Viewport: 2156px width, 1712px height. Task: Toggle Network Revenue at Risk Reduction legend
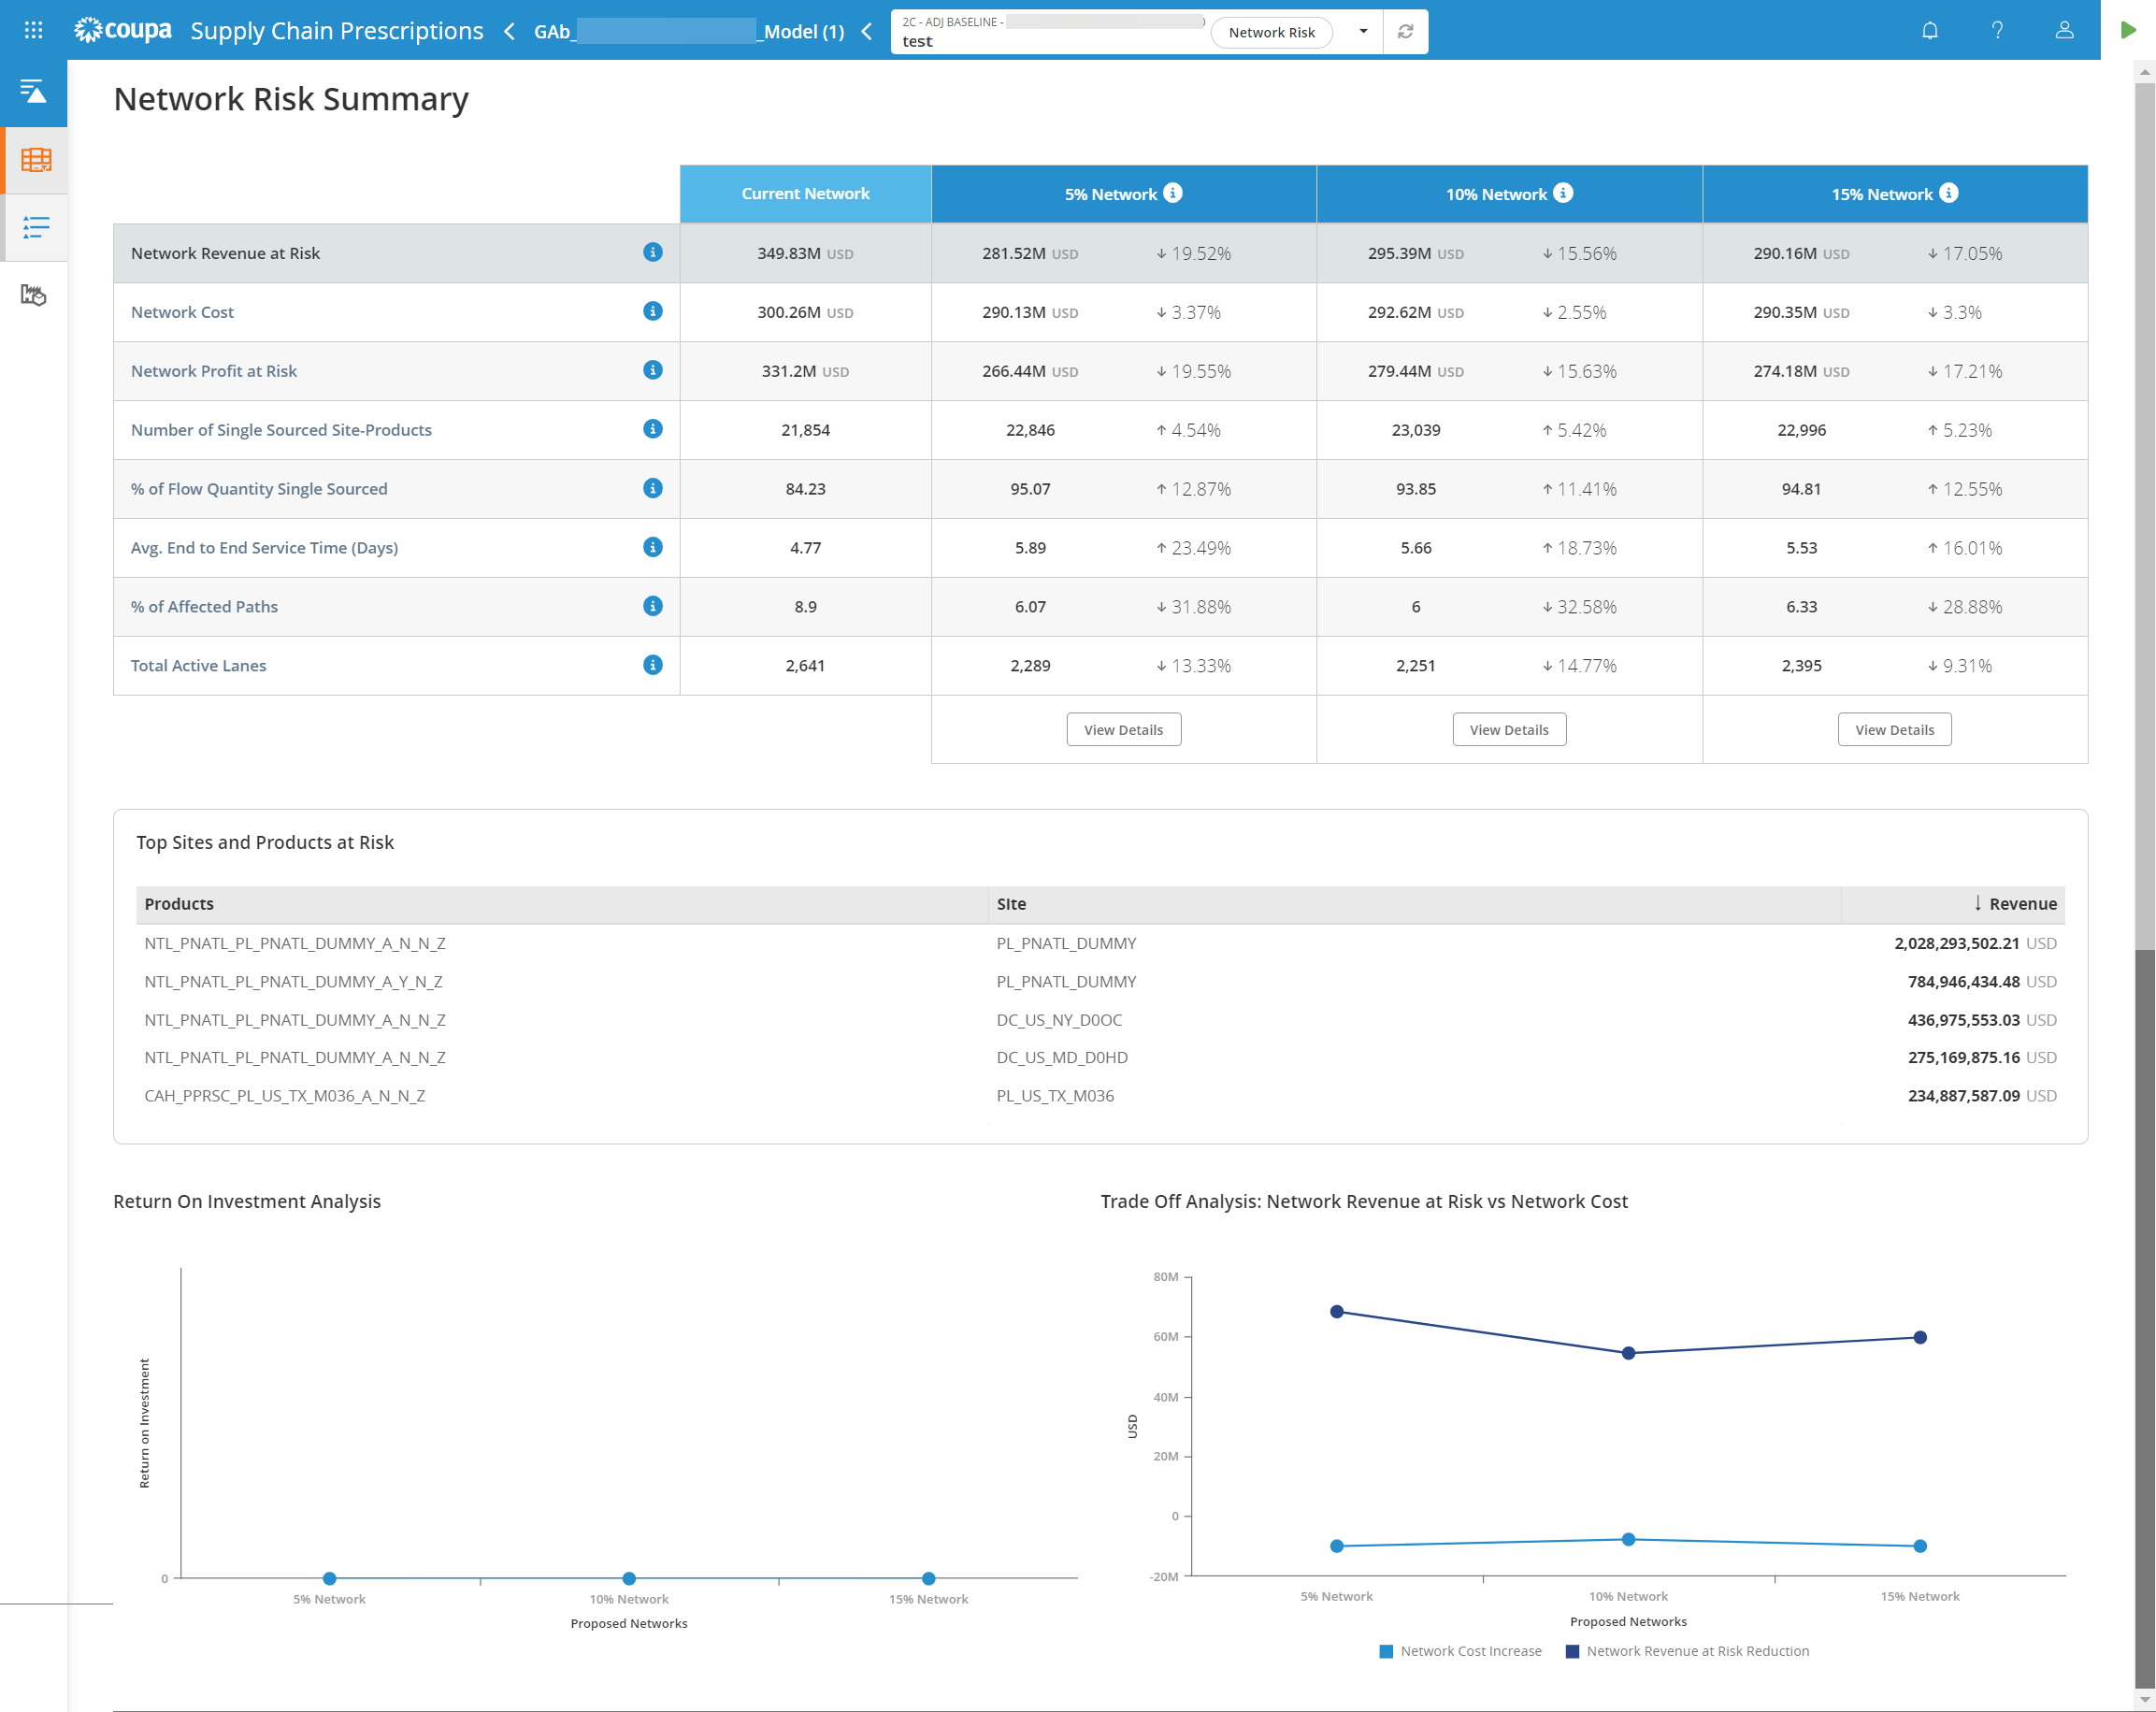(x=1687, y=1651)
